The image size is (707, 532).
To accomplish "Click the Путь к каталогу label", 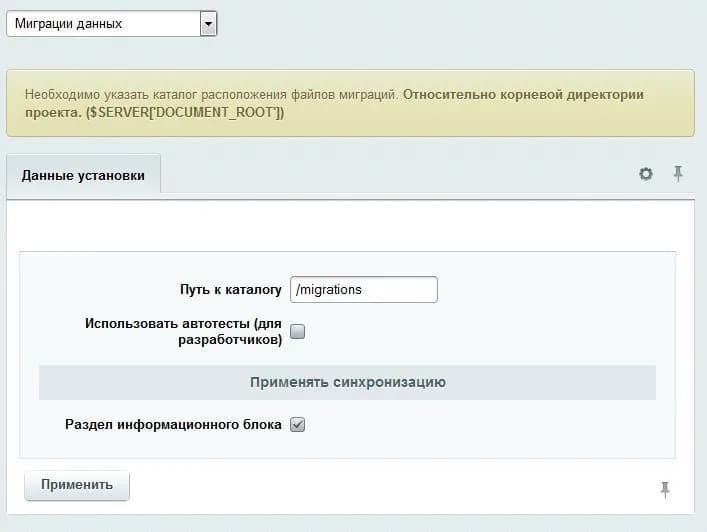I will [x=231, y=289].
